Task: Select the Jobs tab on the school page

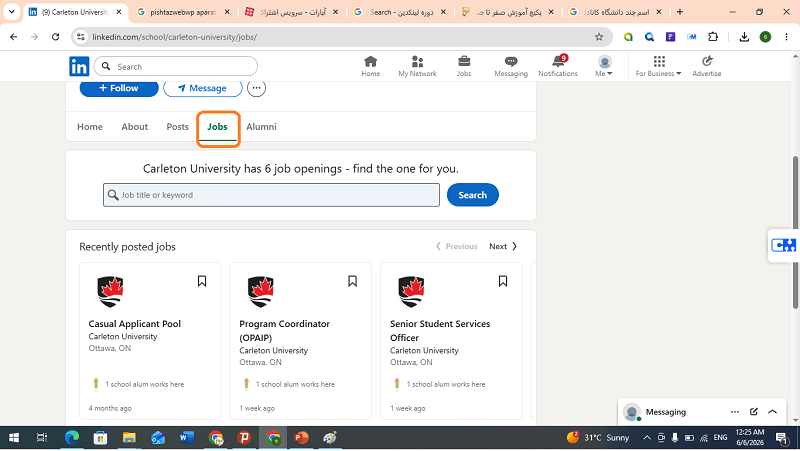Action: point(217,127)
